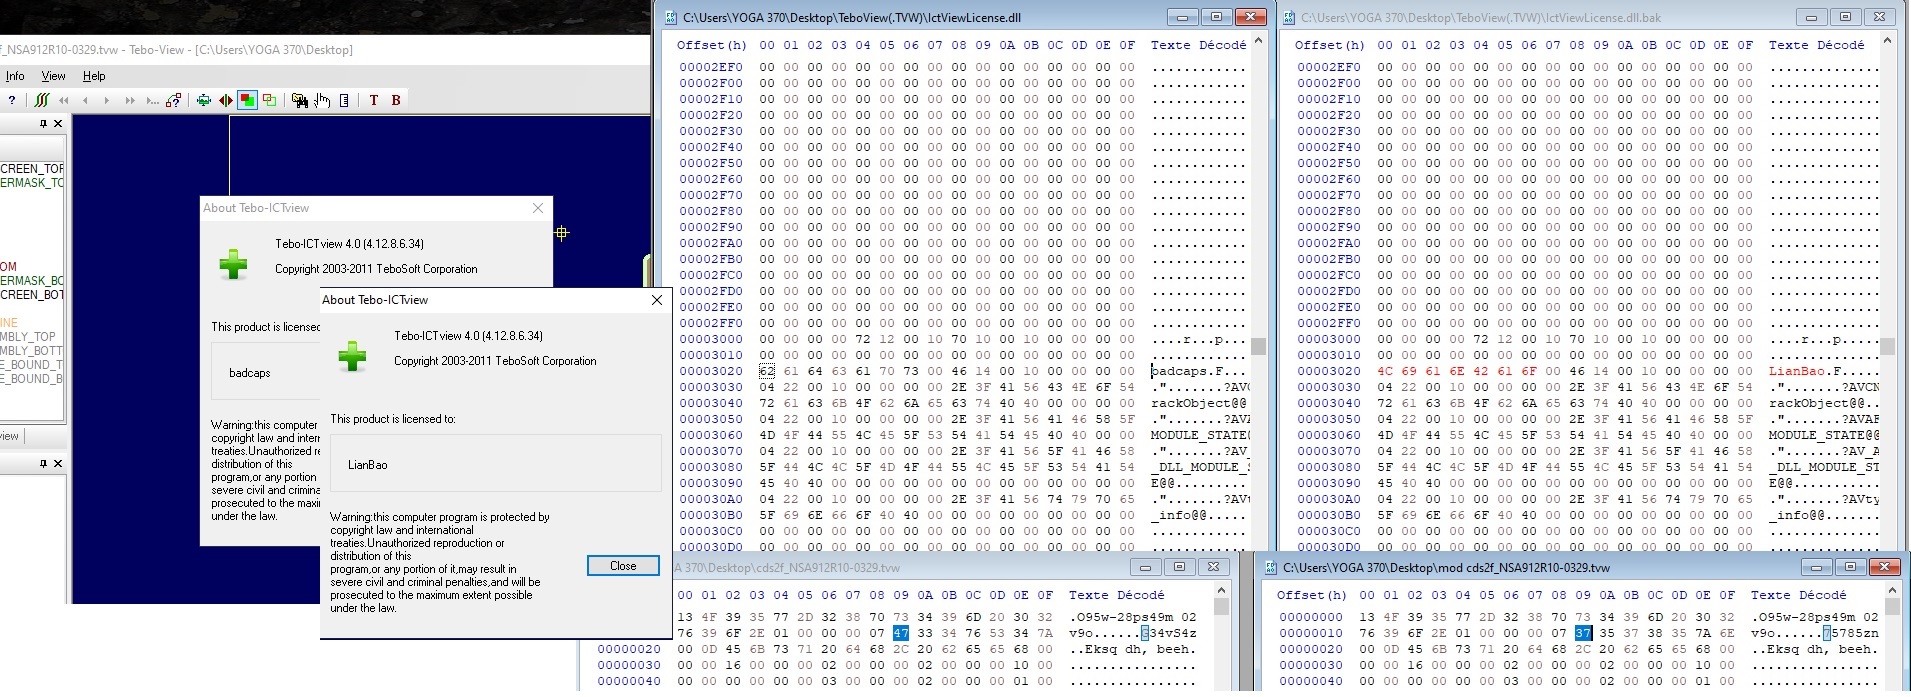1911x697 pixels.
Task: Click the layers stack icon in toolbar
Action: (41, 100)
